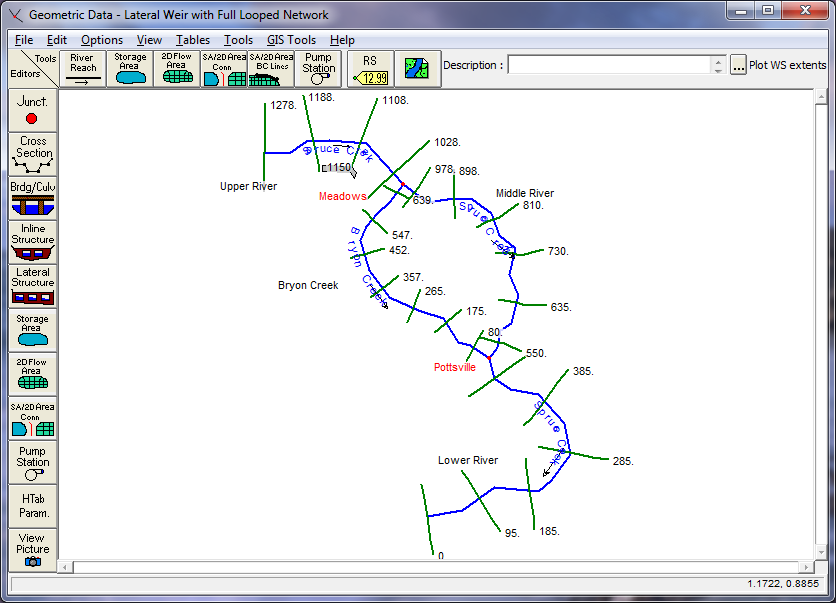Open the View Picture editor
This screenshot has height=603, width=836.
pos(32,549)
